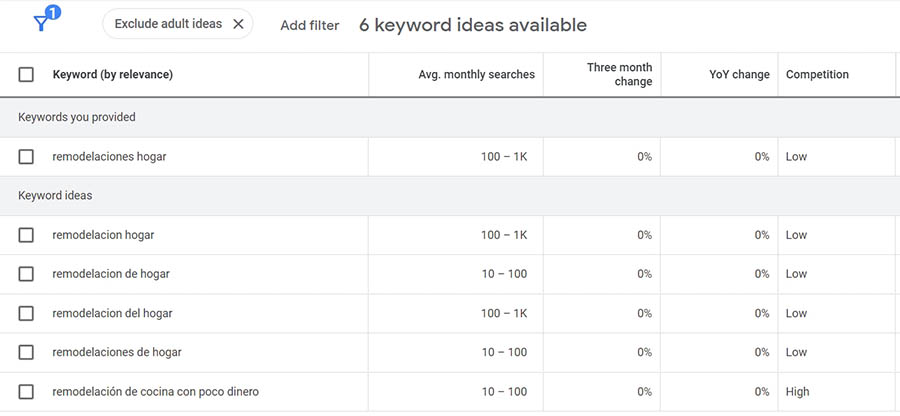Image resolution: width=900 pixels, height=416 pixels.
Task: Sort by Three month change header
Action: click(x=619, y=74)
